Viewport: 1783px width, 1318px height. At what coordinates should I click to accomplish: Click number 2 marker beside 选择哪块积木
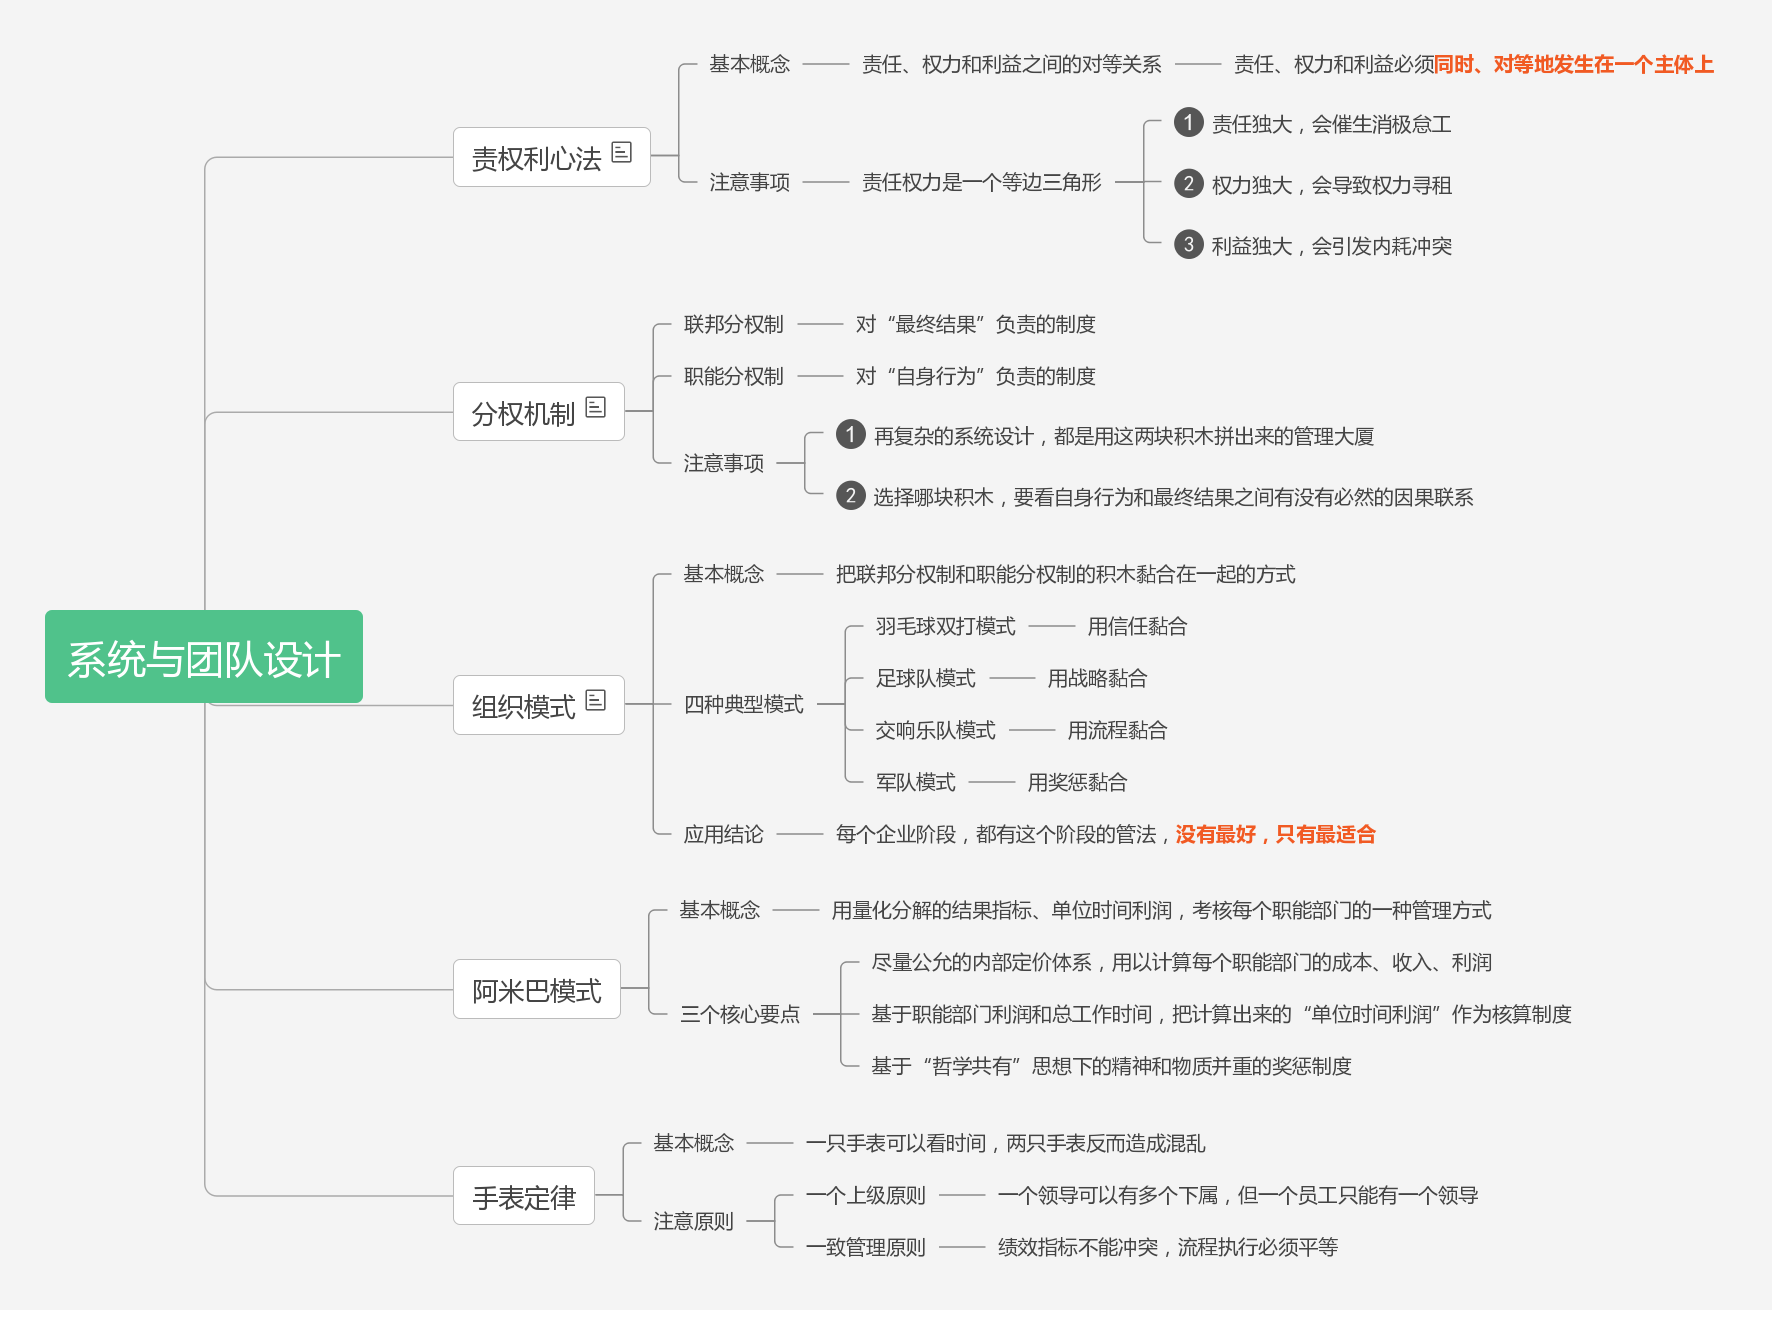tap(850, 496)
